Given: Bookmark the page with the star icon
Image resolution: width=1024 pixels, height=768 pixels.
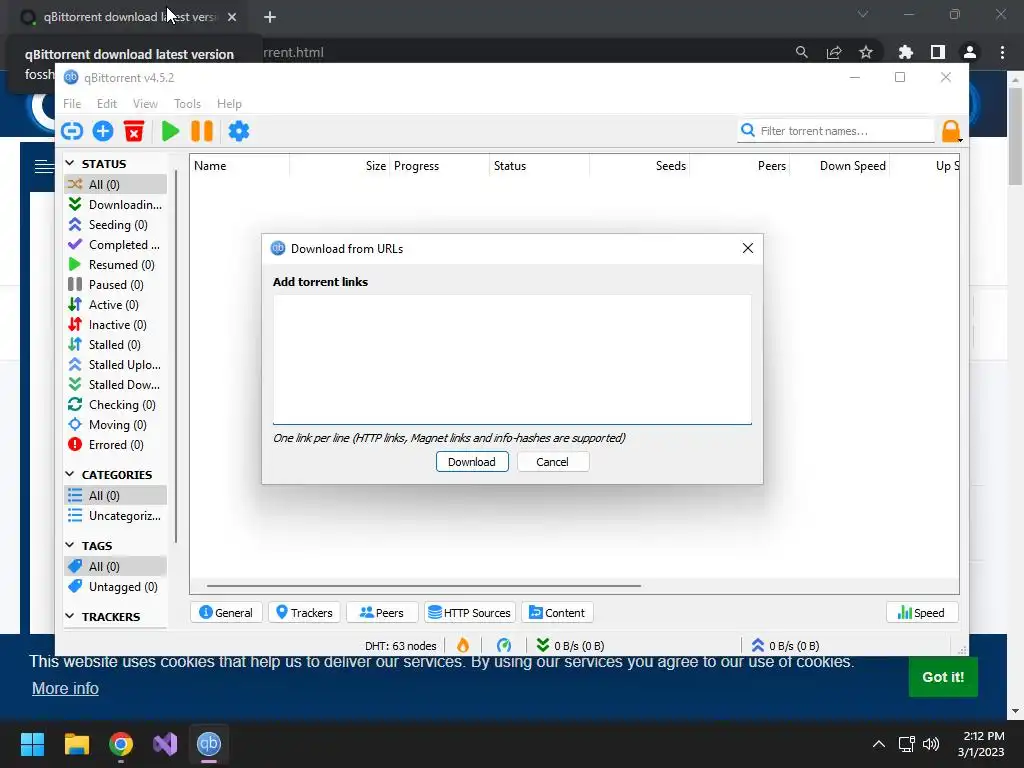Looking at the screenshot, I should [866, 52].
